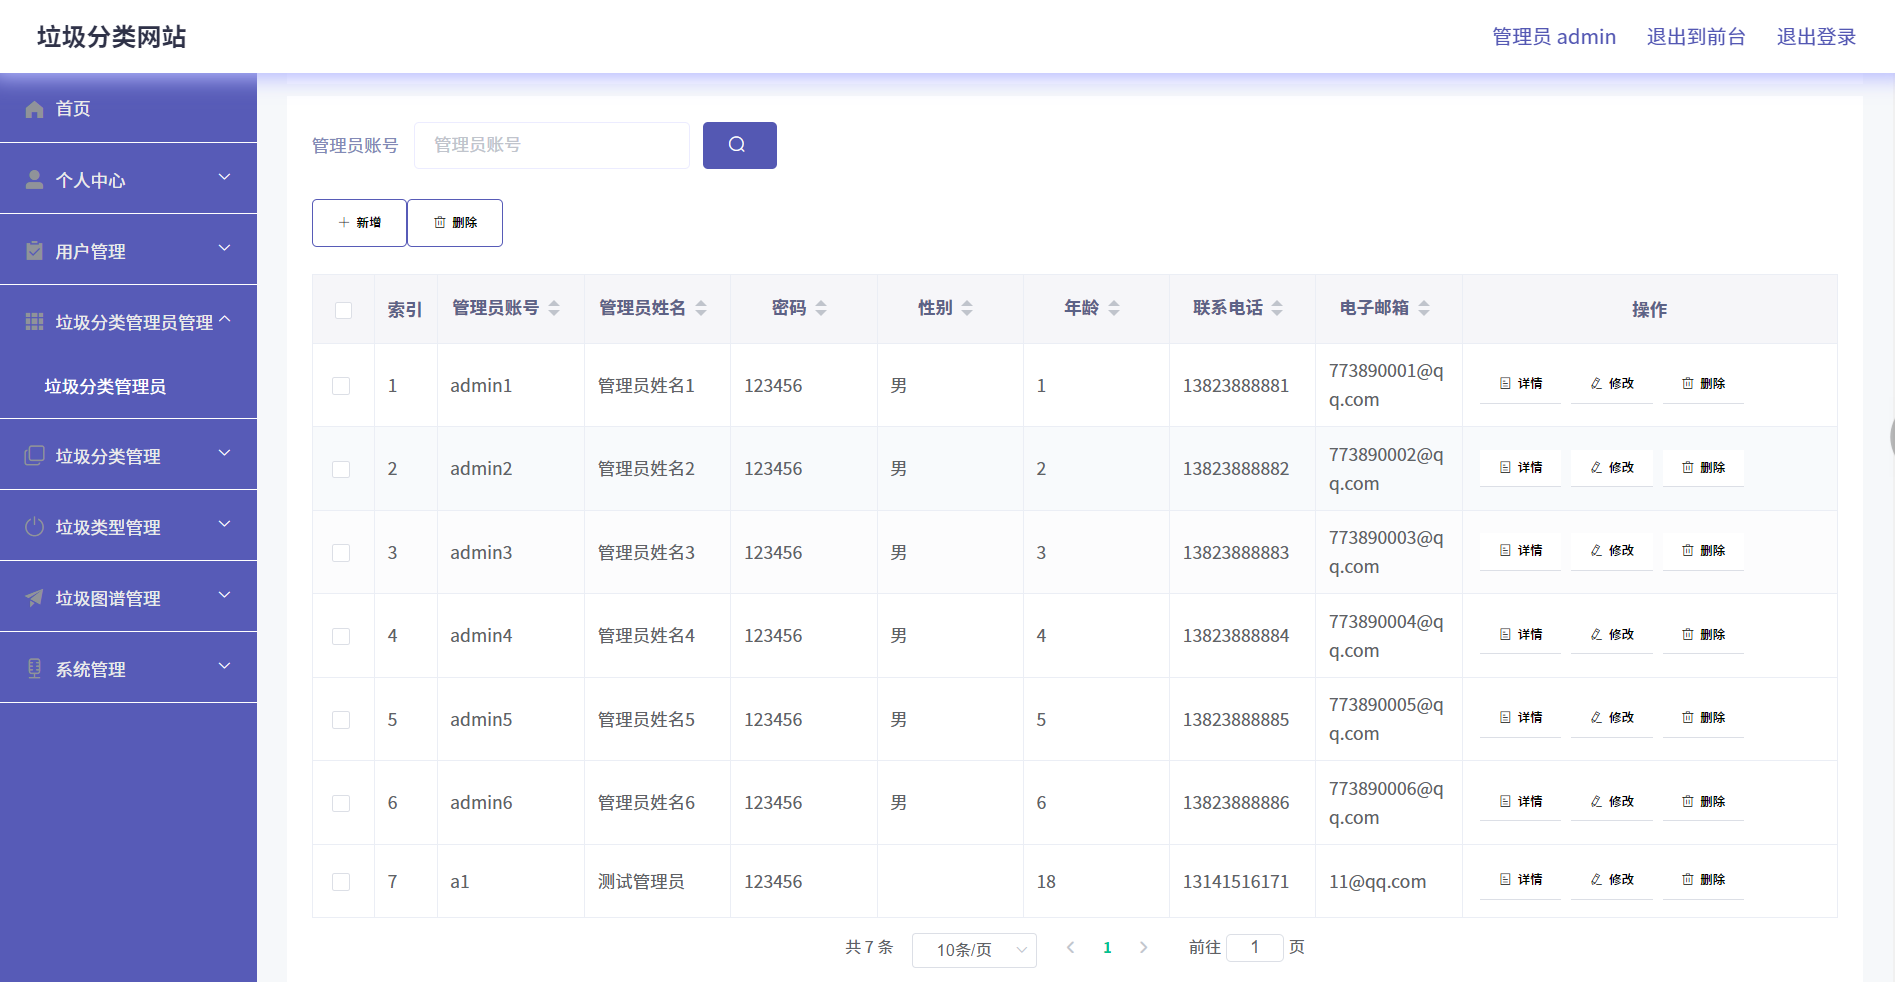Open 垃圾图谱管理 menu label
The image size is (1895, 982).
pos(108,598)
